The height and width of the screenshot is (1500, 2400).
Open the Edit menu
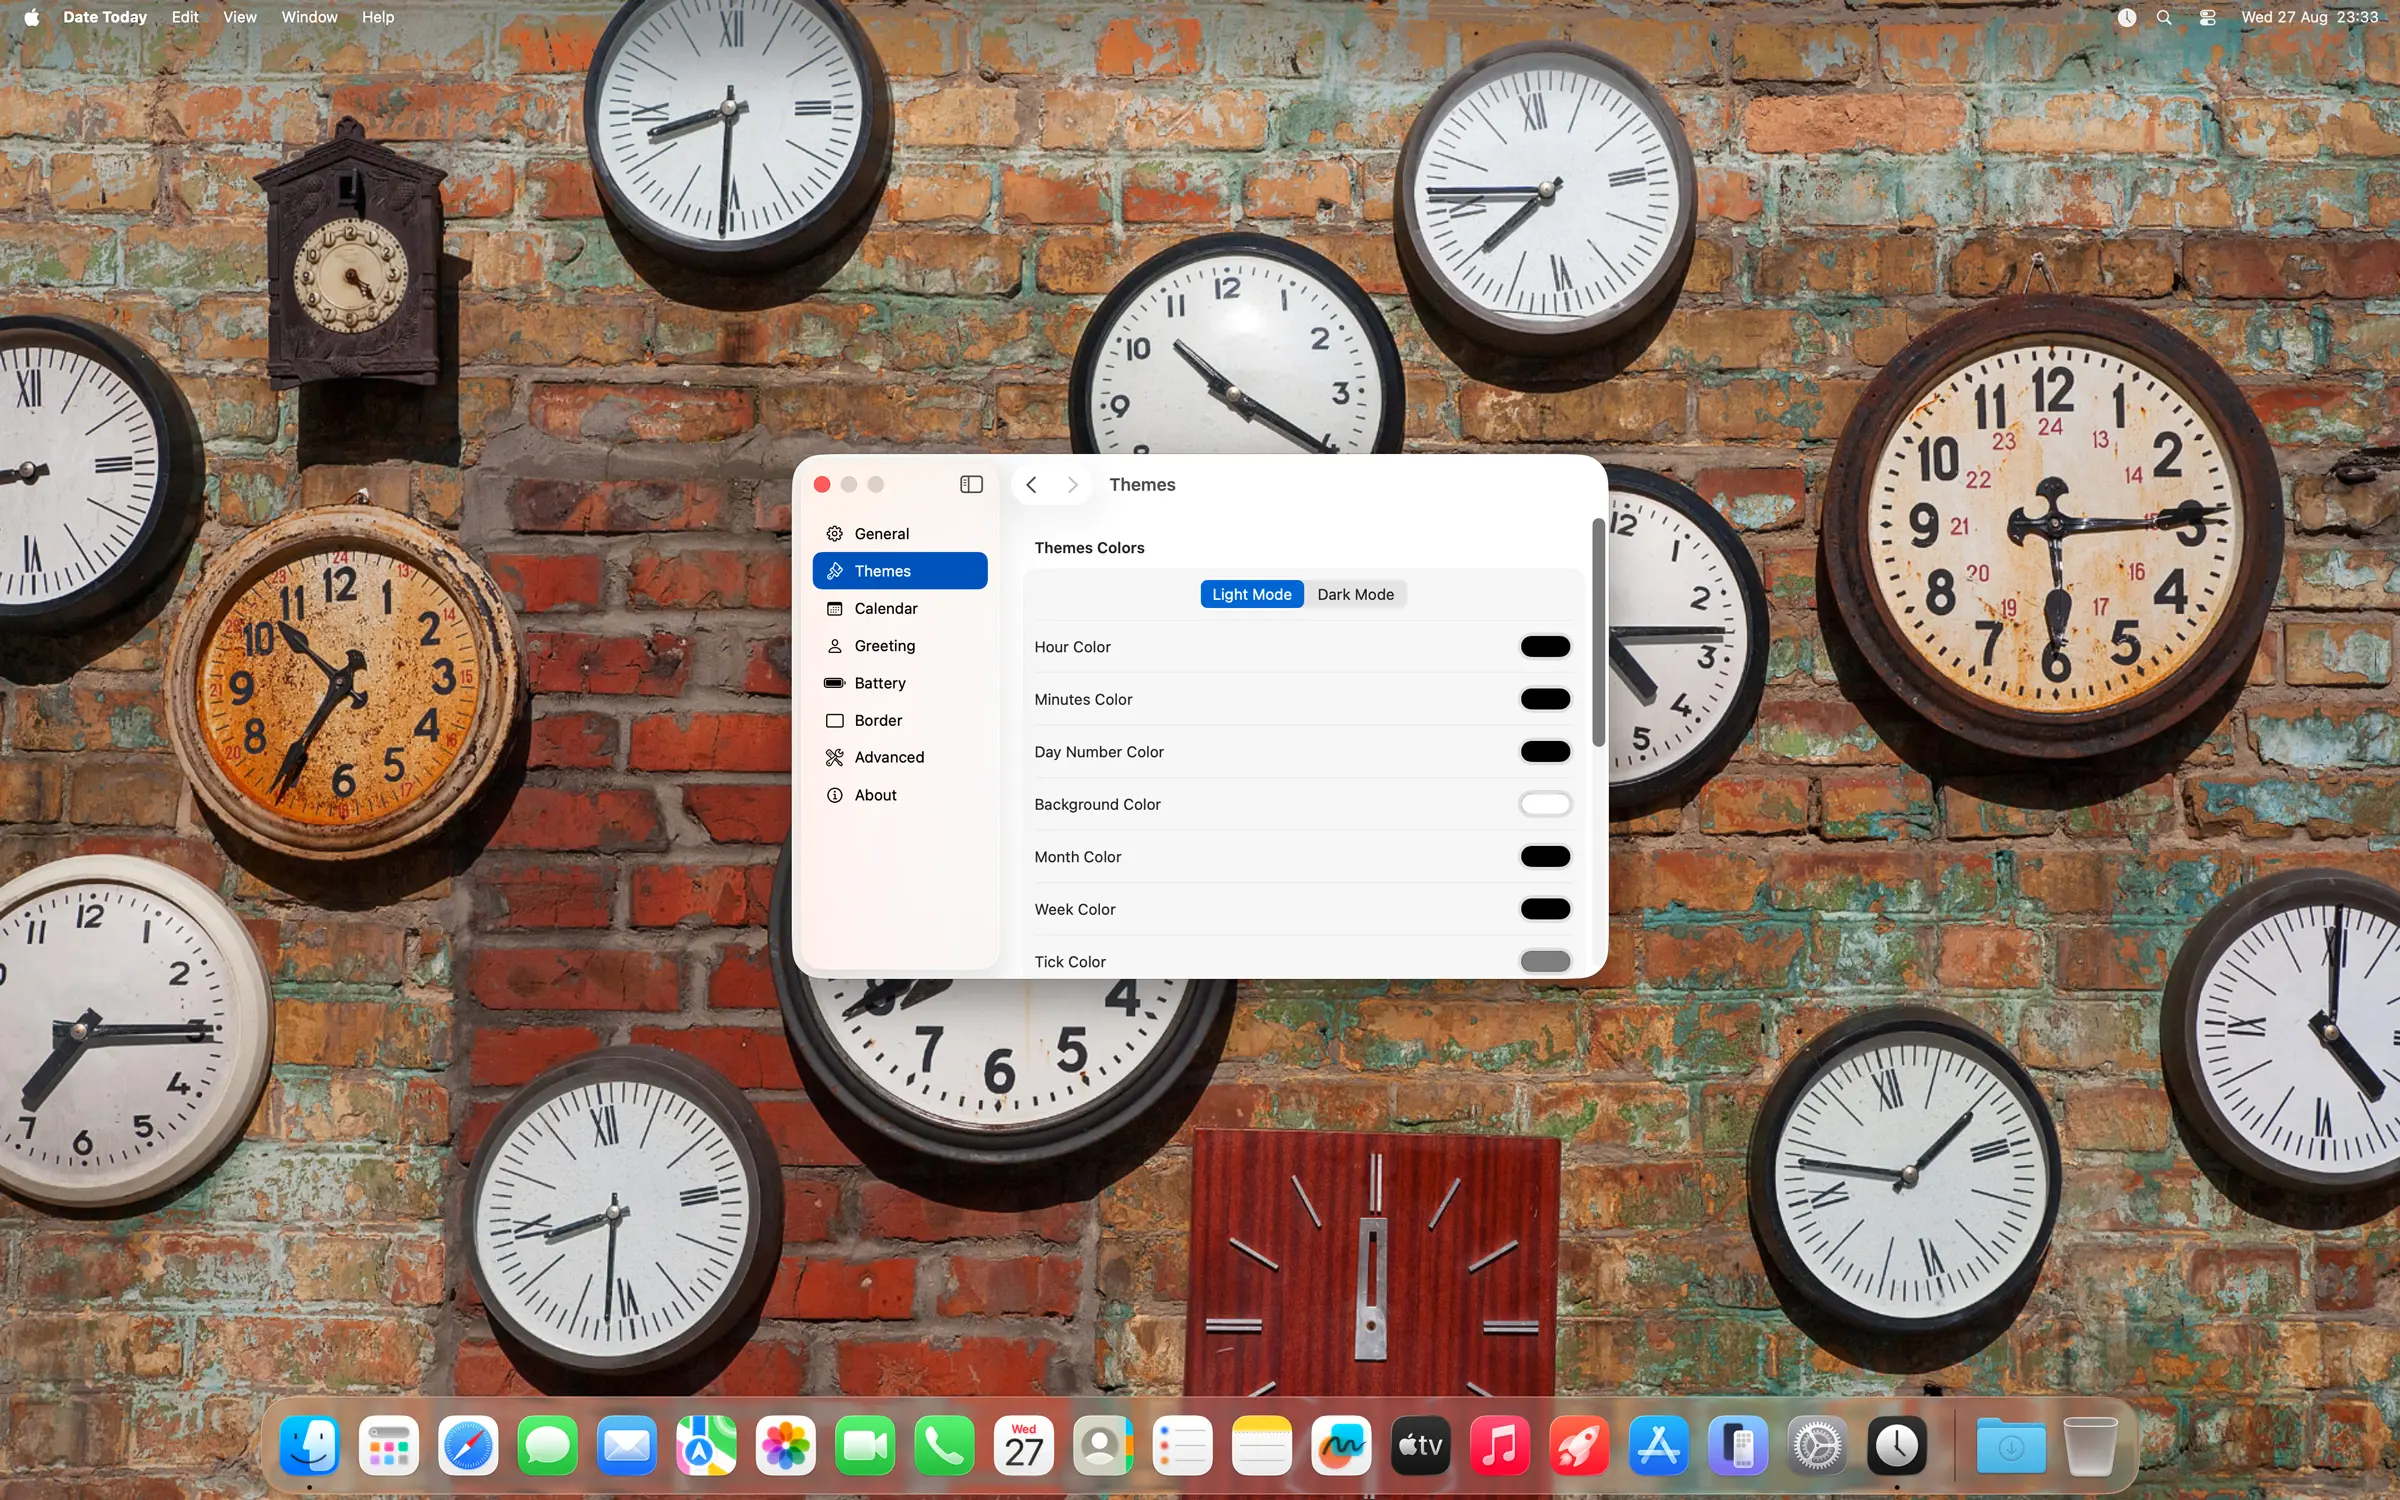(185, 17)
